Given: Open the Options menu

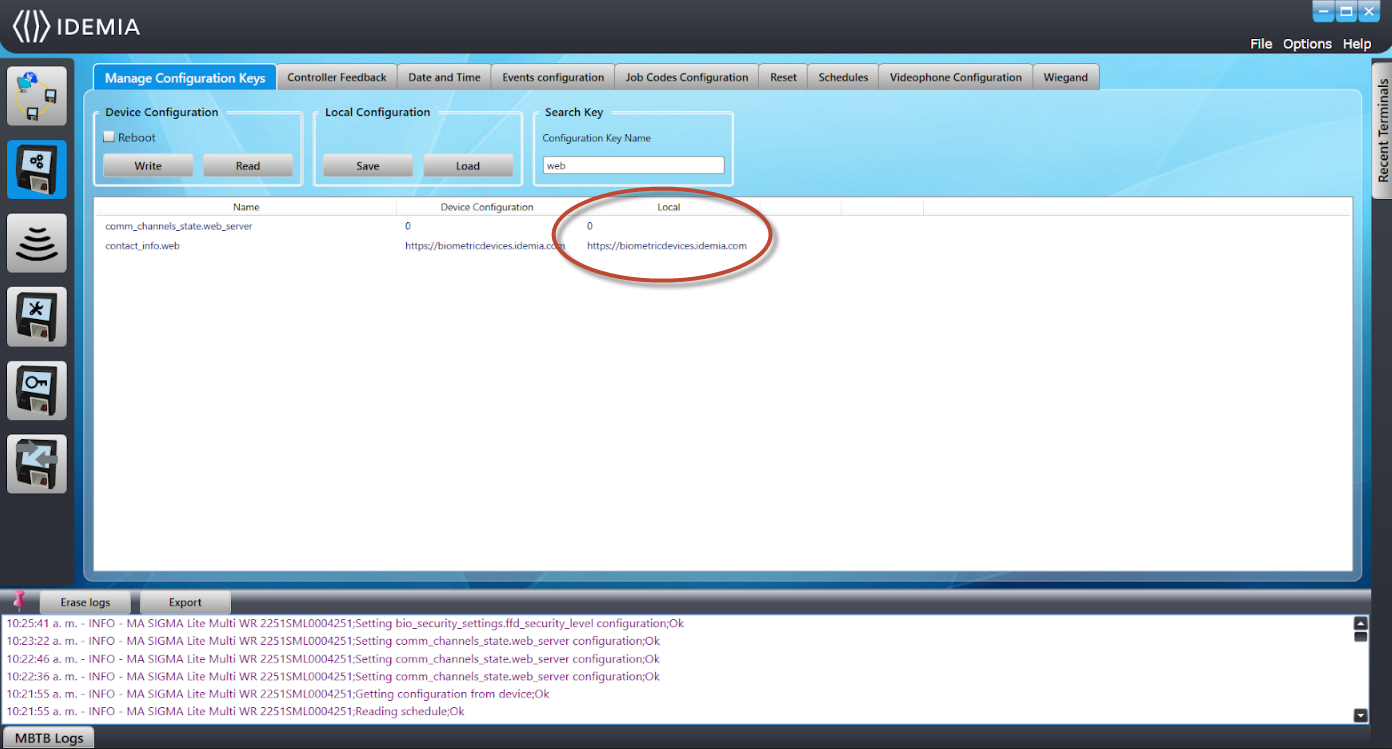Looking at the screenshot, I should click(1307, 44).
